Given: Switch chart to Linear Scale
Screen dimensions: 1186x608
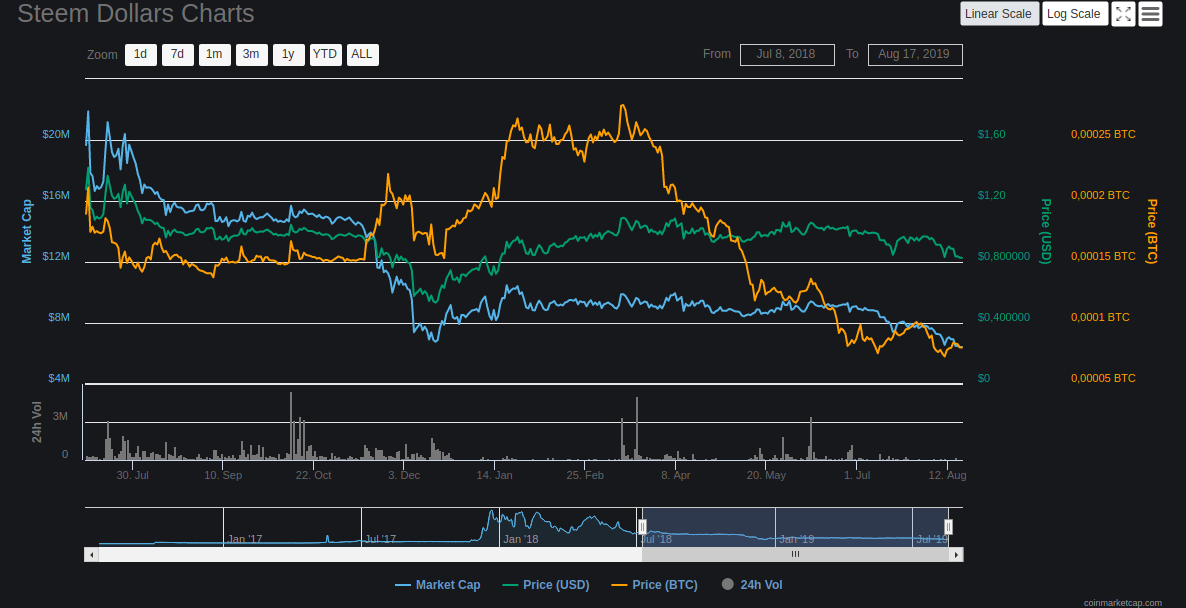Looking at the screenshot, I should click(999, 14).
